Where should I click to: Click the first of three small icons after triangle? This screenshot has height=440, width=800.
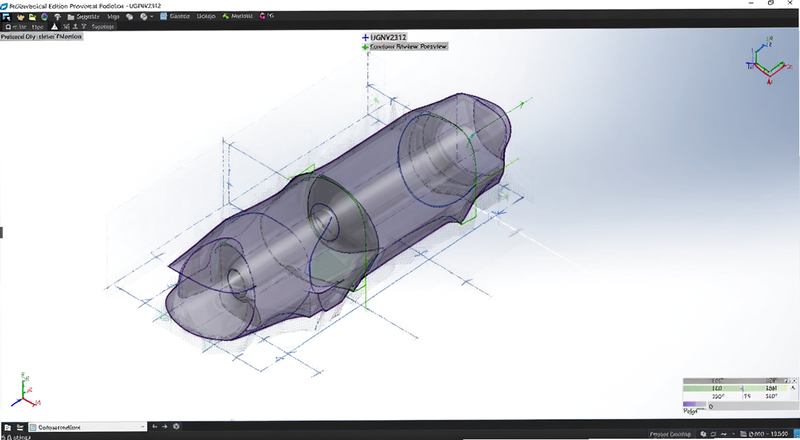66,27
